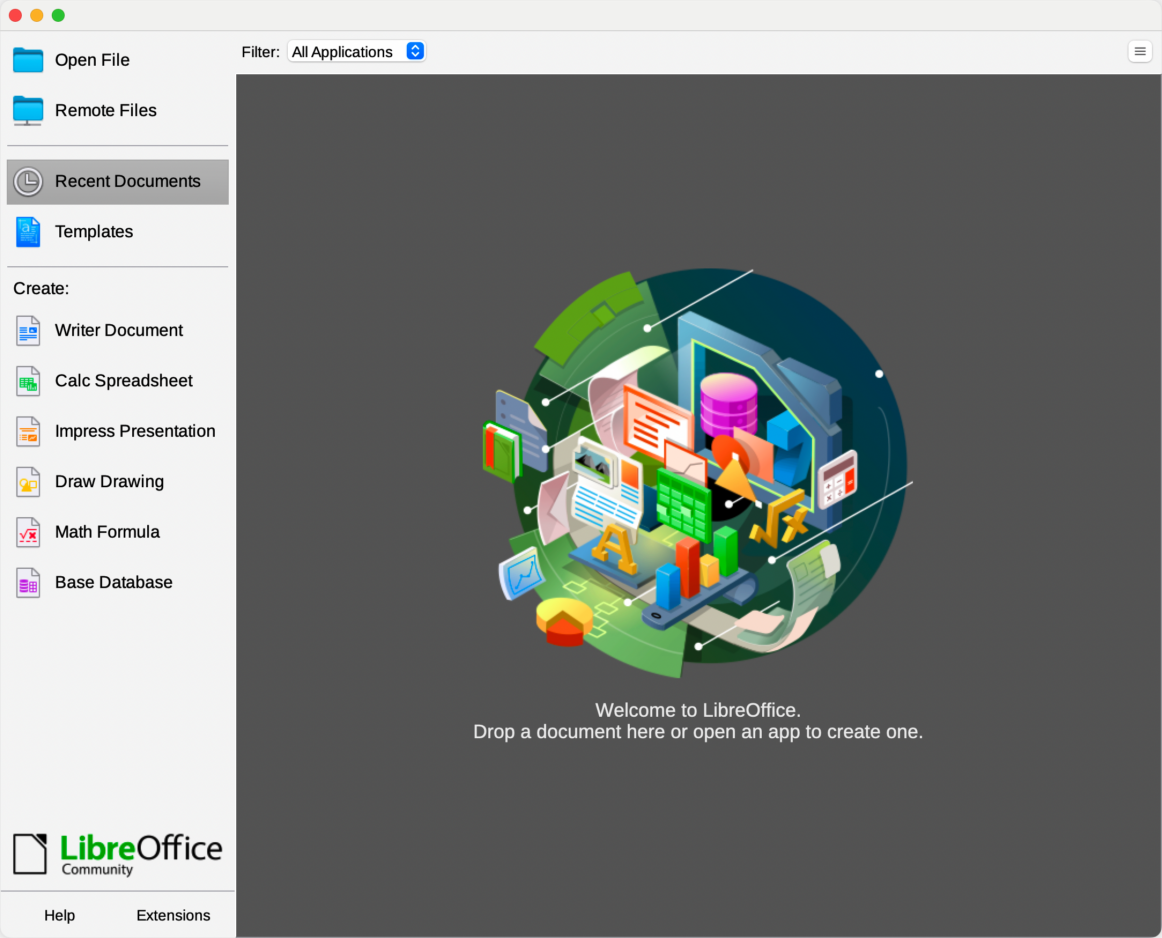The width and height of the screenshot is (1162, 938).
Task: Open the Remote Files browser
Action: coord(118,110)
